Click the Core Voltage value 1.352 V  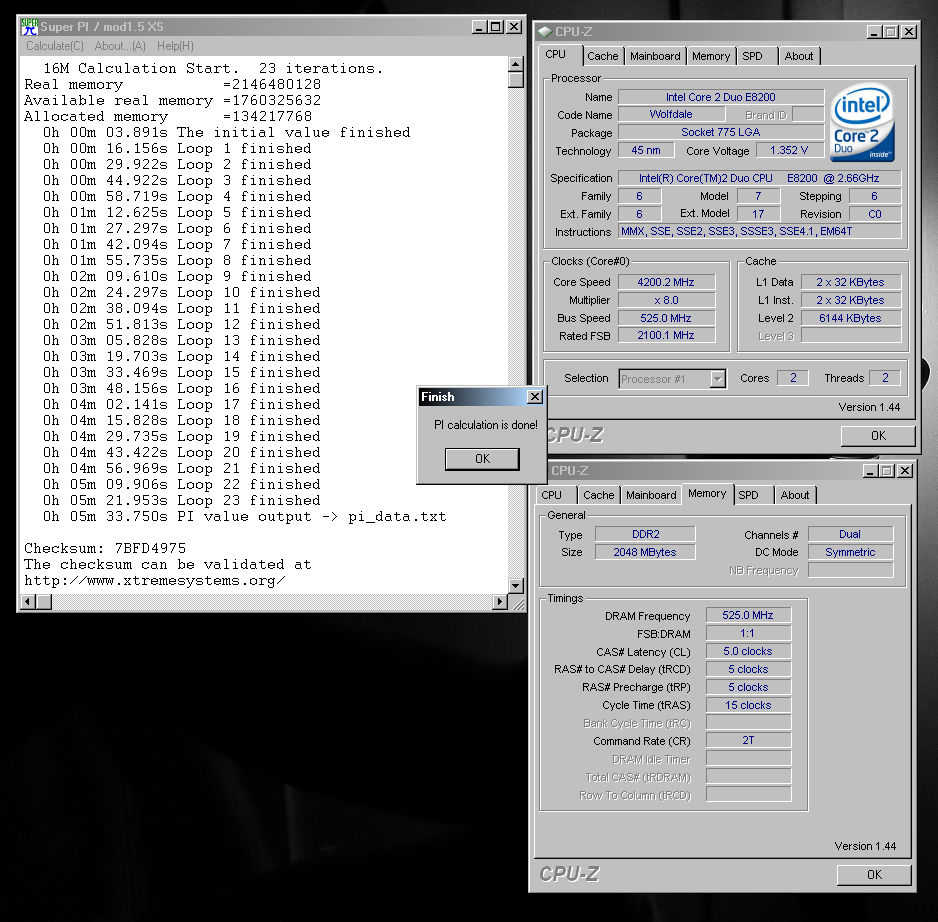[x=789, y=150]
